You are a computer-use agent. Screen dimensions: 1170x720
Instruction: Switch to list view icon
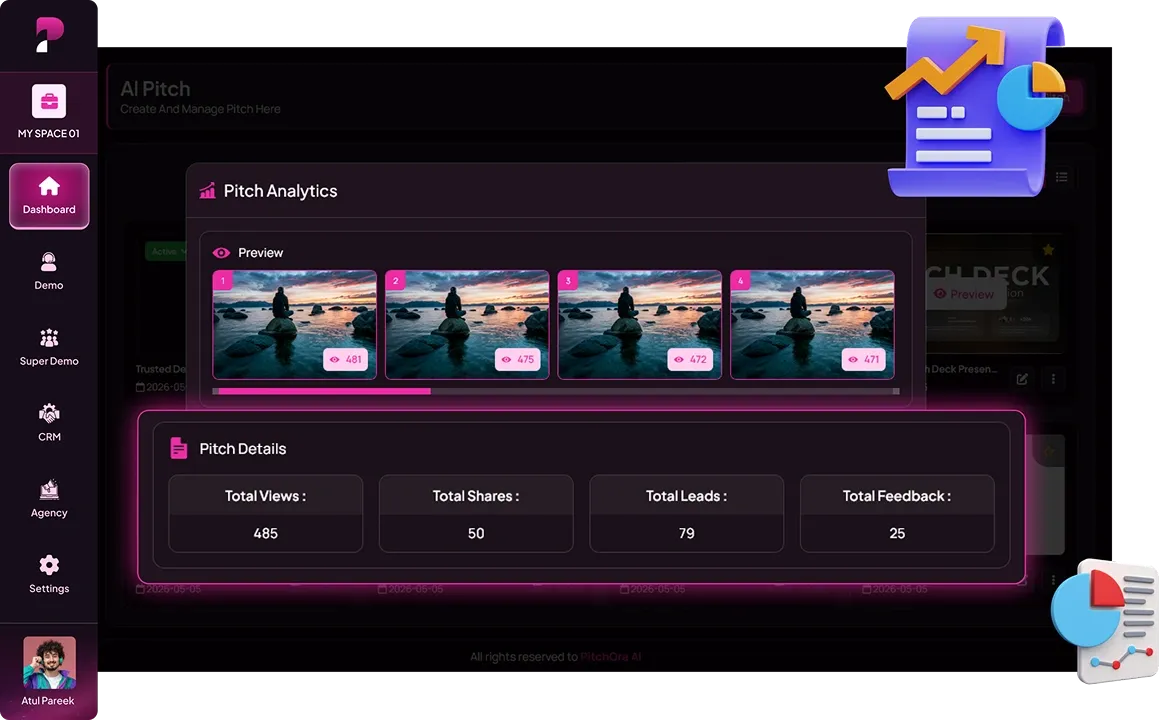pos(1061,177)
